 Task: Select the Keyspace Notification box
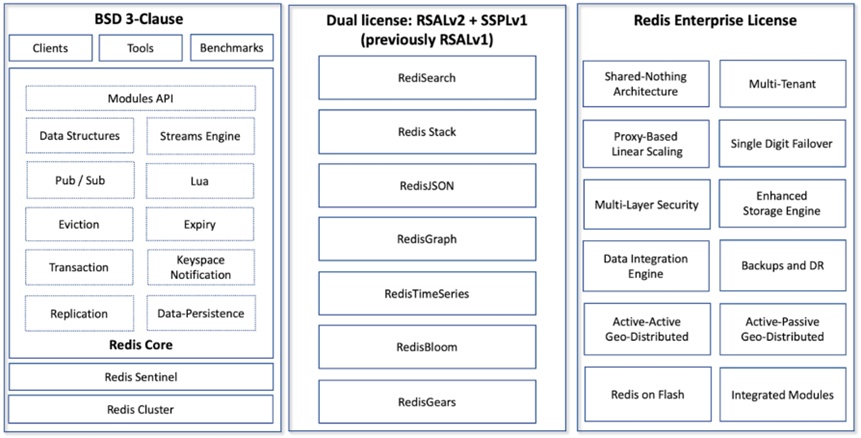[200, 267]
